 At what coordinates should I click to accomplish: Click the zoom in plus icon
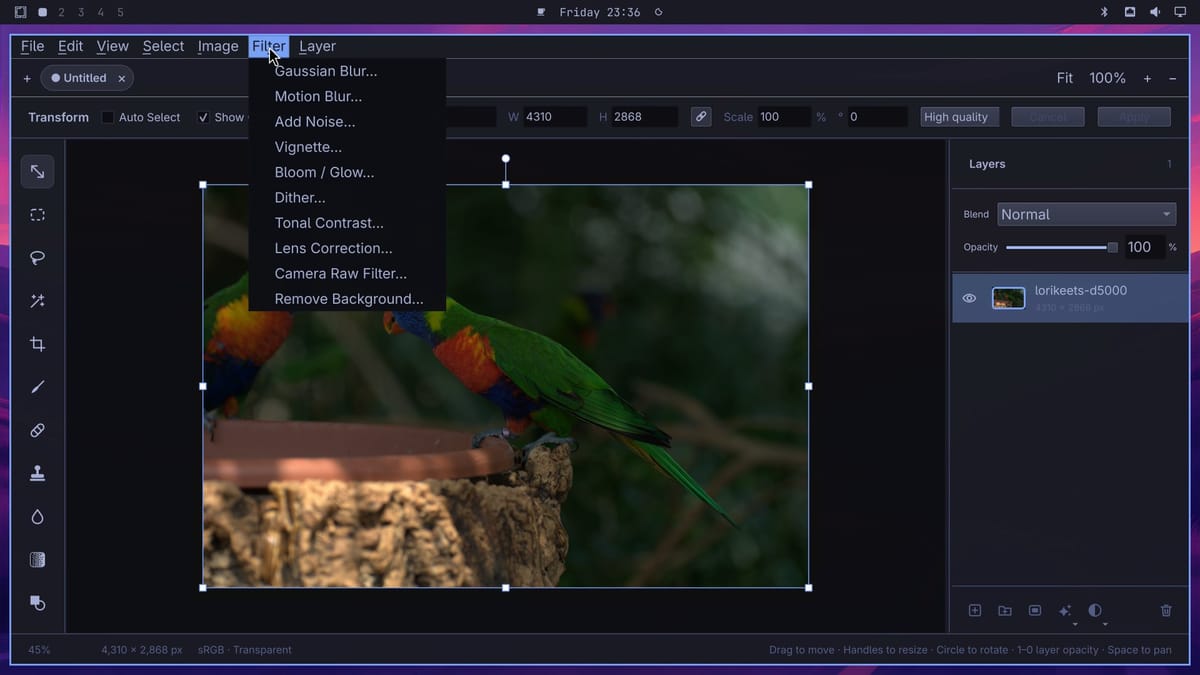pyautogui.click(x=1147, y=78)
